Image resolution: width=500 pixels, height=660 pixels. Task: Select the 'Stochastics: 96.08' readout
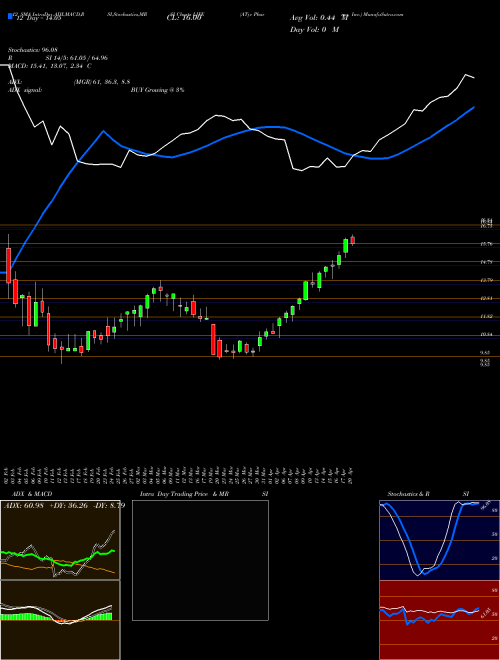pyautogui.click(x=32, y=50)
